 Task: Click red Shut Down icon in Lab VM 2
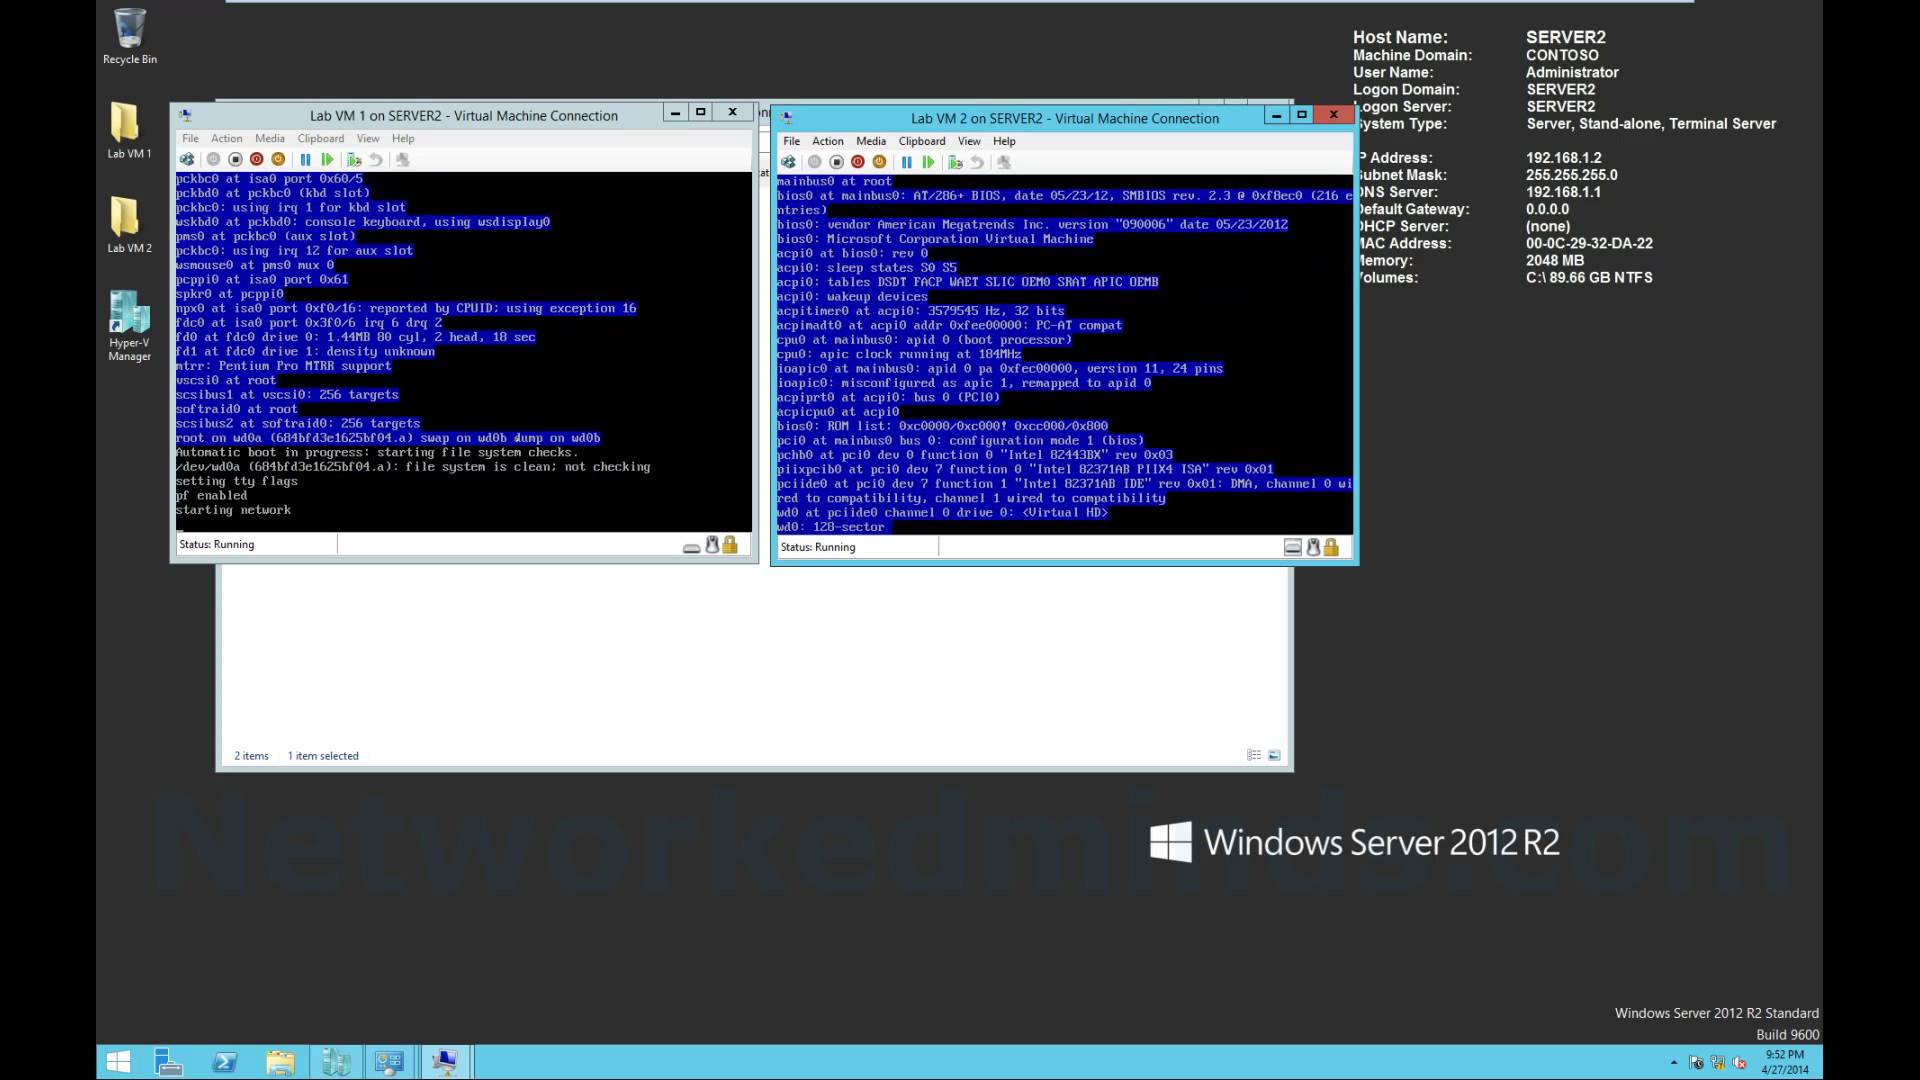point(858,162)
